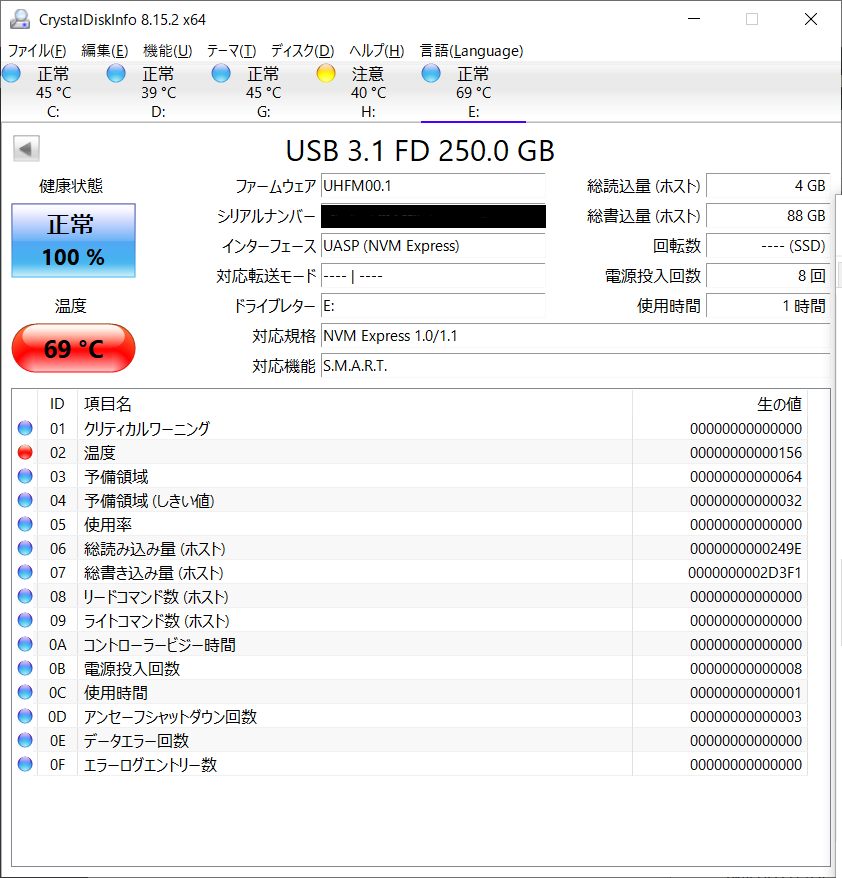Viewport: 842px width, 878px height.
Task: Click the previous disk arrow button
Action: point(26,149)
